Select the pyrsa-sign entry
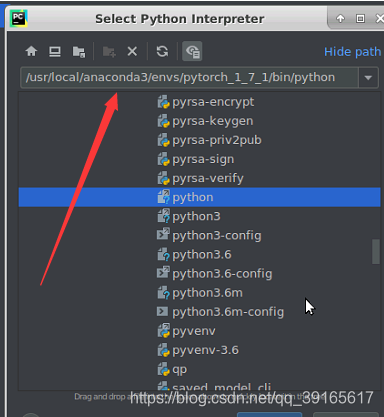Viewport: 384px width, 417px height. coord(199,159)
